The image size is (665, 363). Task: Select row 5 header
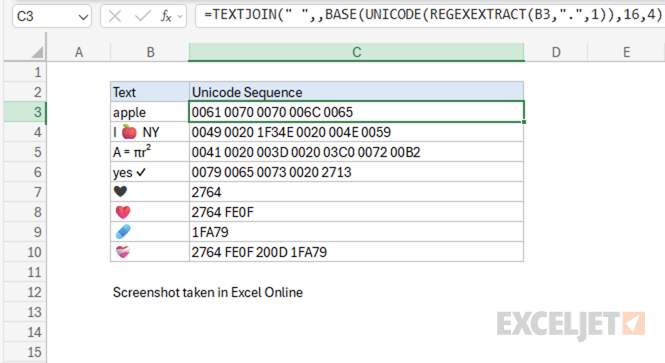click(x=25, y=152)
